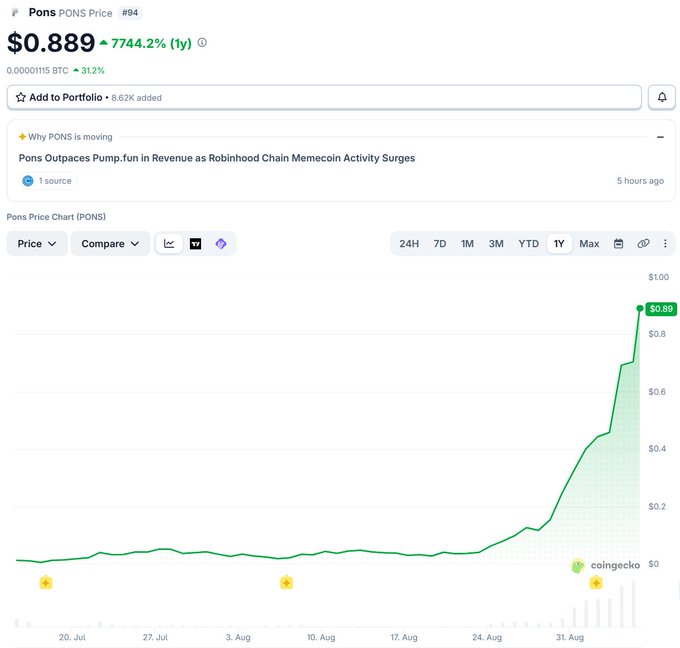Open the three-dot chart options menu
Viewport: 680px width, 648px height.
tap(665, 244)
